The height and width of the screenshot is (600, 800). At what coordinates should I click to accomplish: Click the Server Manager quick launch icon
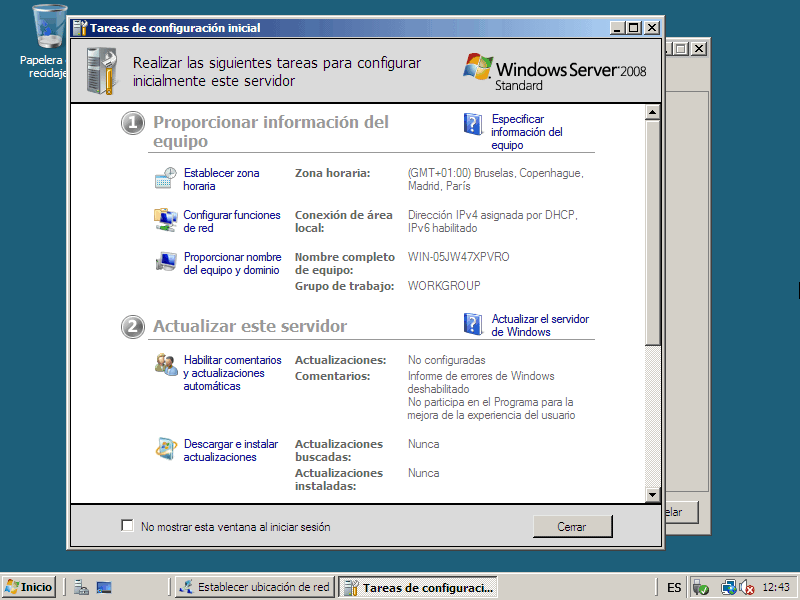(x=81, y=587)
